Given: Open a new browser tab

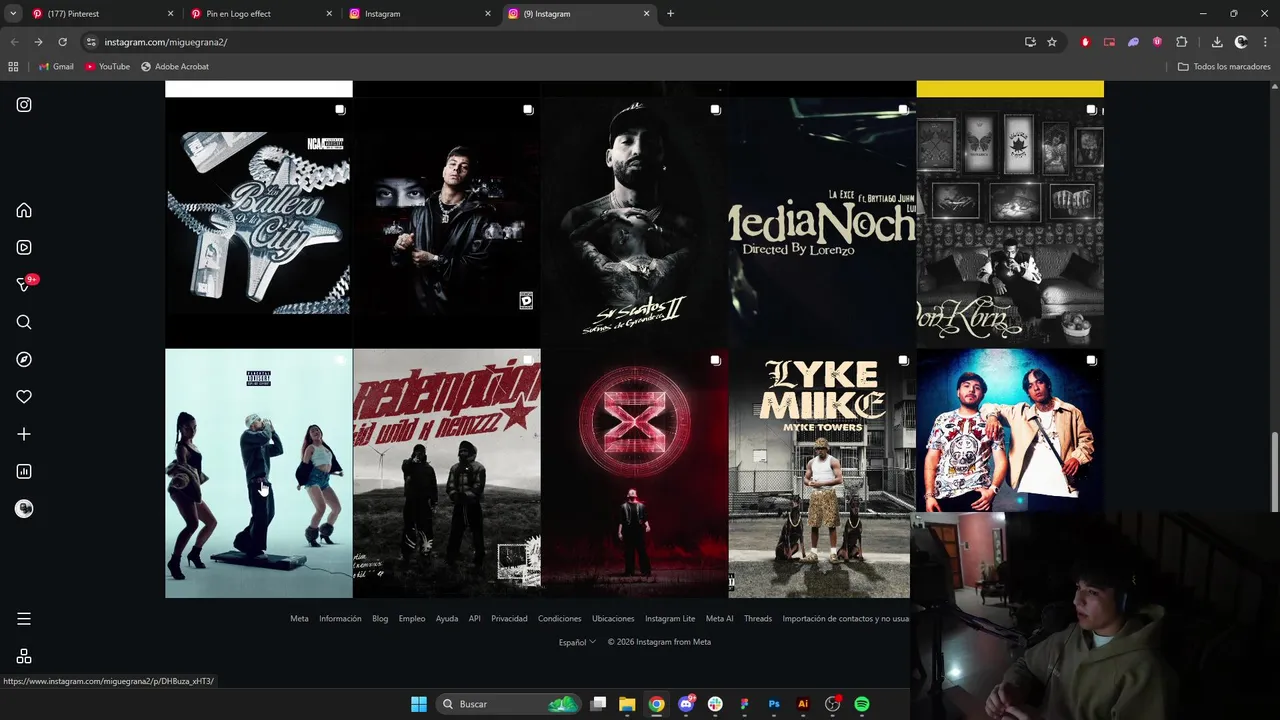Looking at the screenshot, I should [670, 14].
